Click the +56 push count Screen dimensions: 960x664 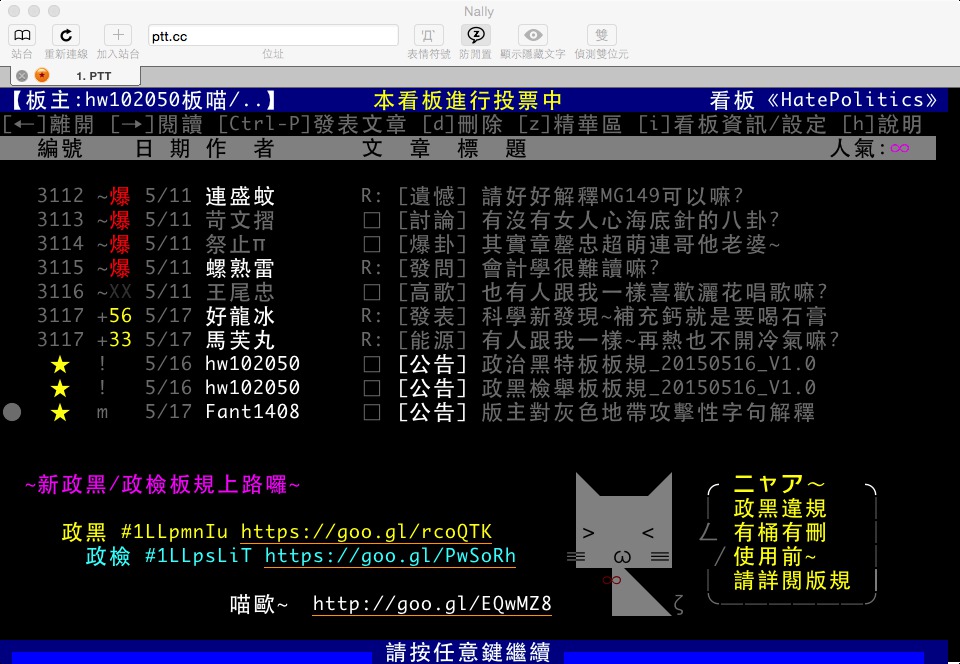[114, 316]
